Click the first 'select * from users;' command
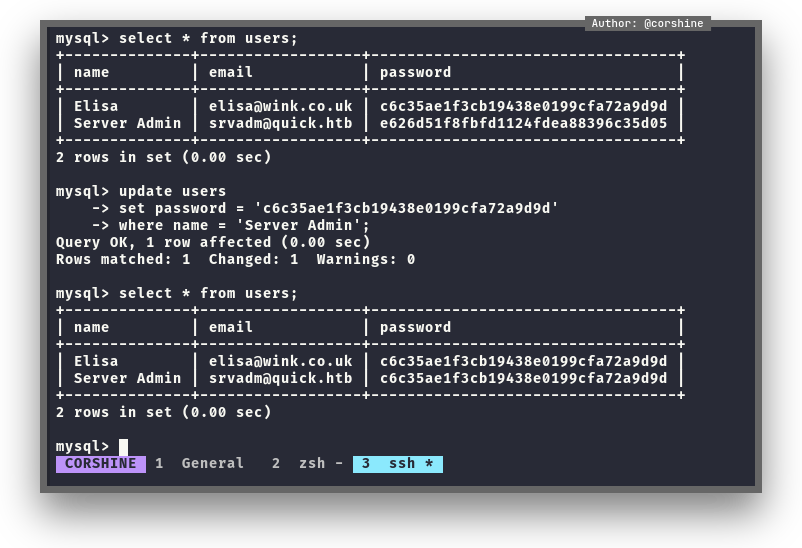 (208, 39)
